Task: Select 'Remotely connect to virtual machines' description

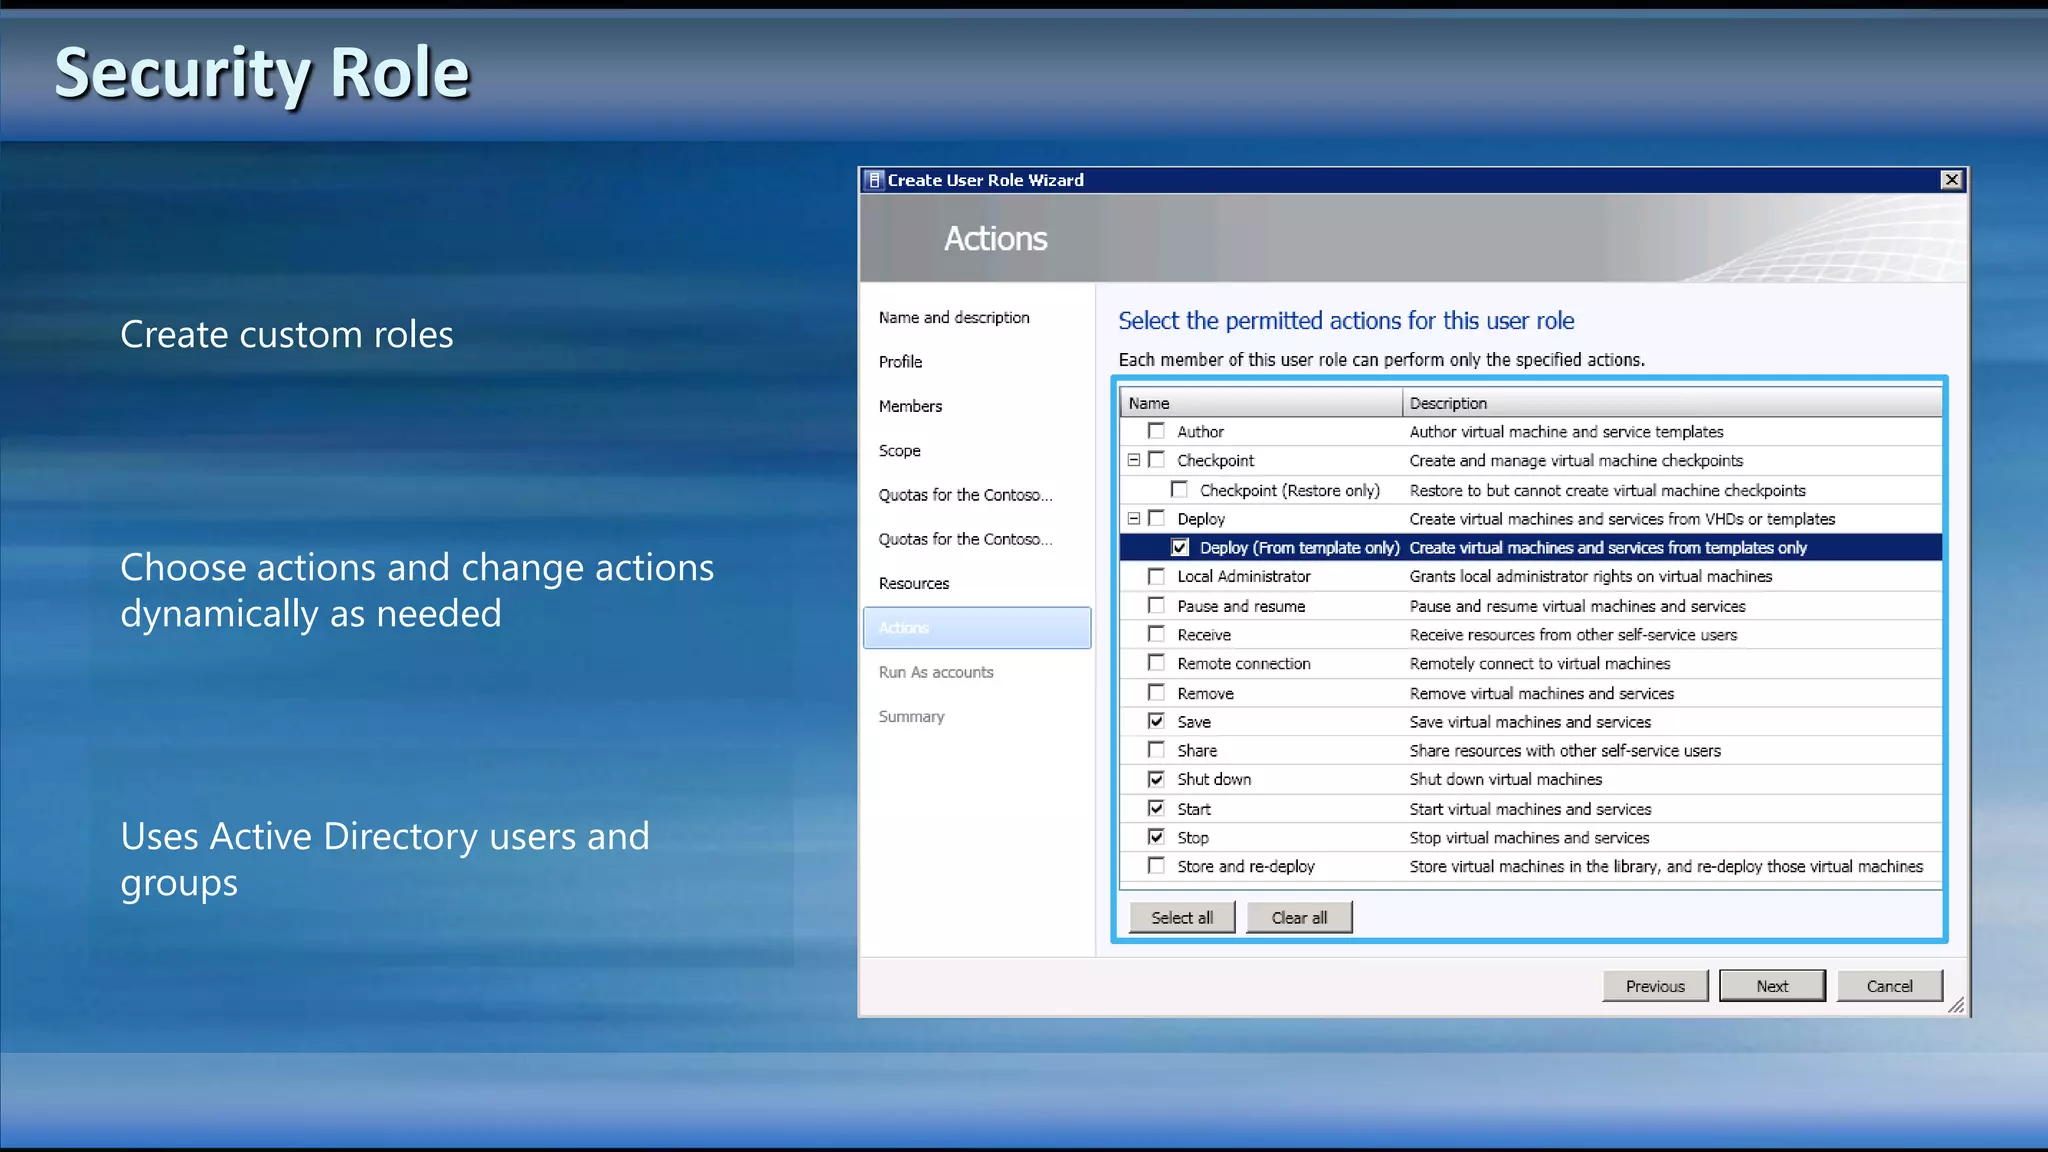Action: click(1539, 664)
